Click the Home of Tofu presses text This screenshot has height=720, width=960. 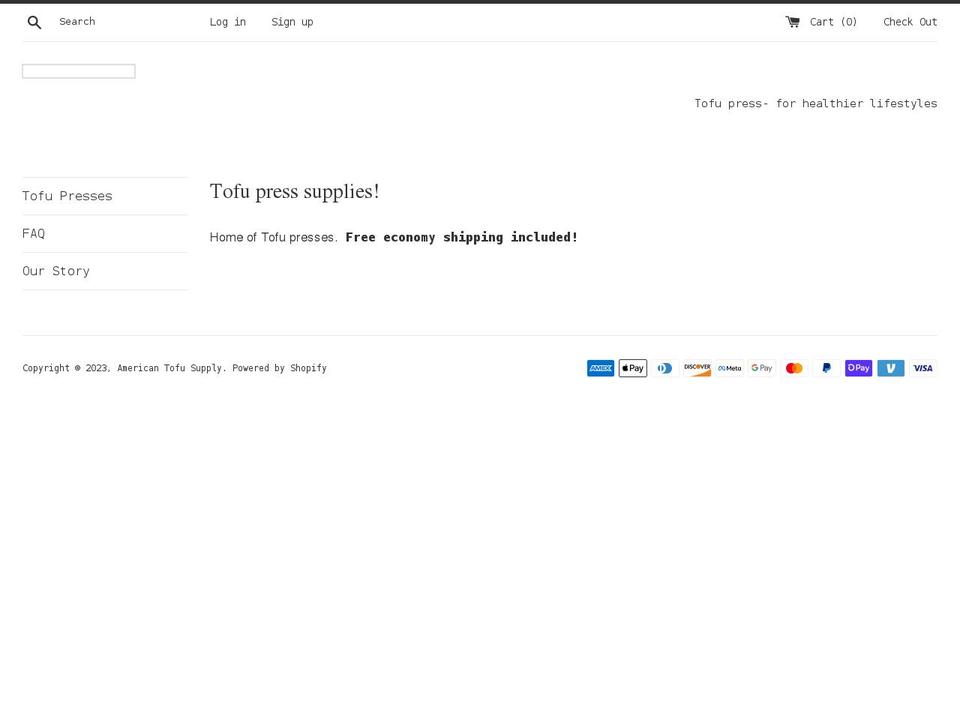pos(273,238)
